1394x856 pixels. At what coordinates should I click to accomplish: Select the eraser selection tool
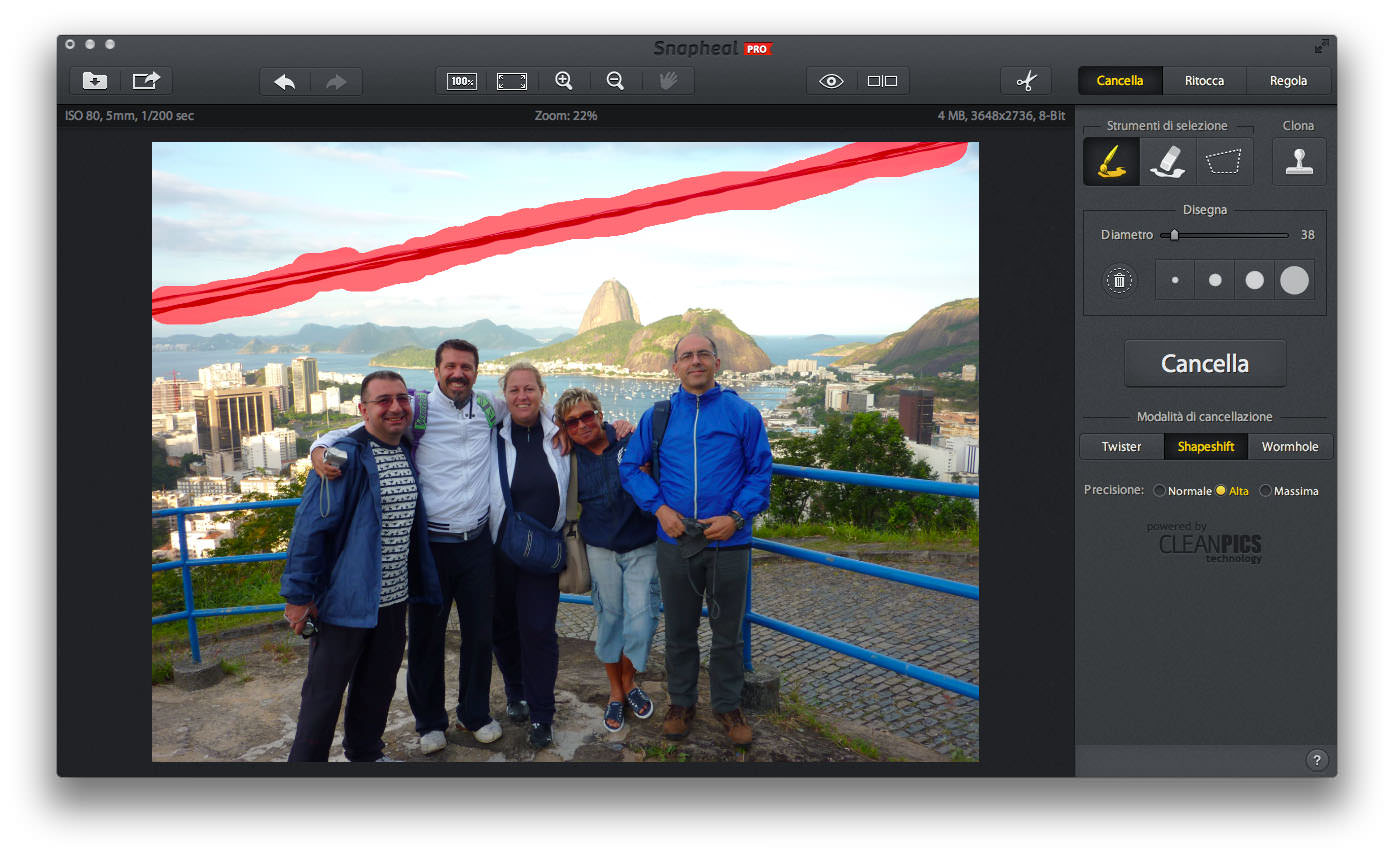[1168, 162]
